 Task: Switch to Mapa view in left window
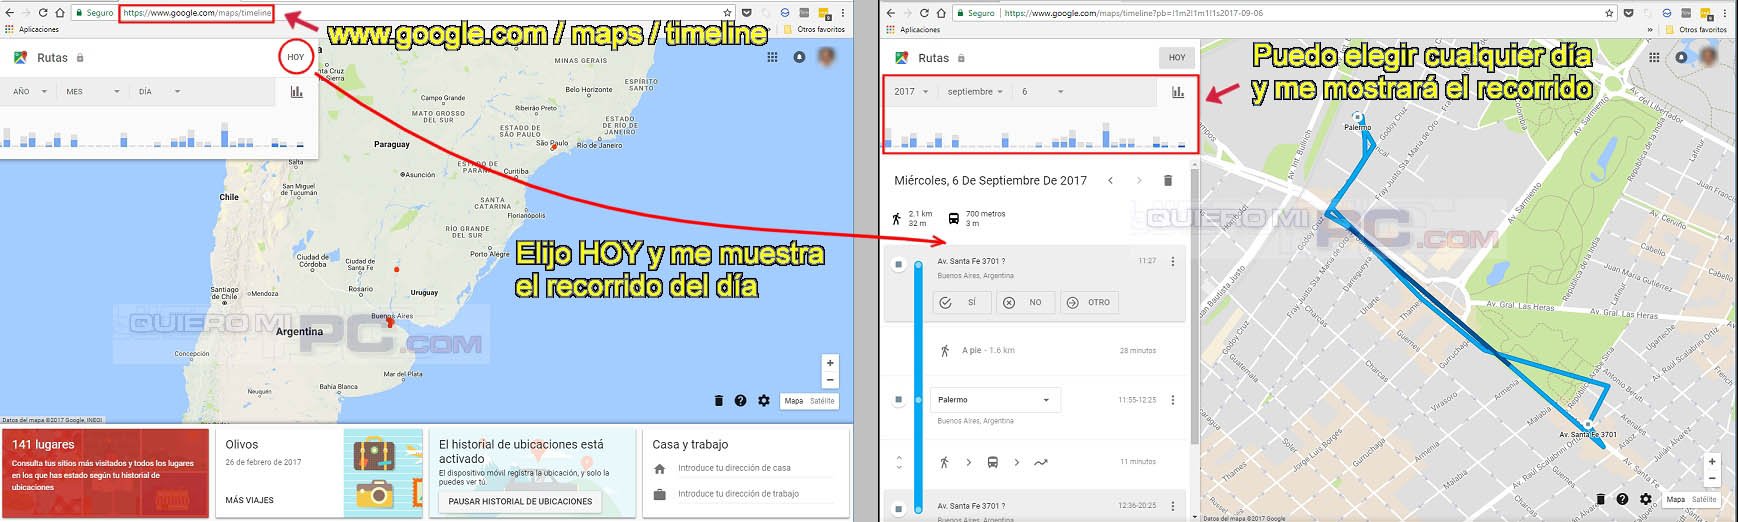[794, 401]
